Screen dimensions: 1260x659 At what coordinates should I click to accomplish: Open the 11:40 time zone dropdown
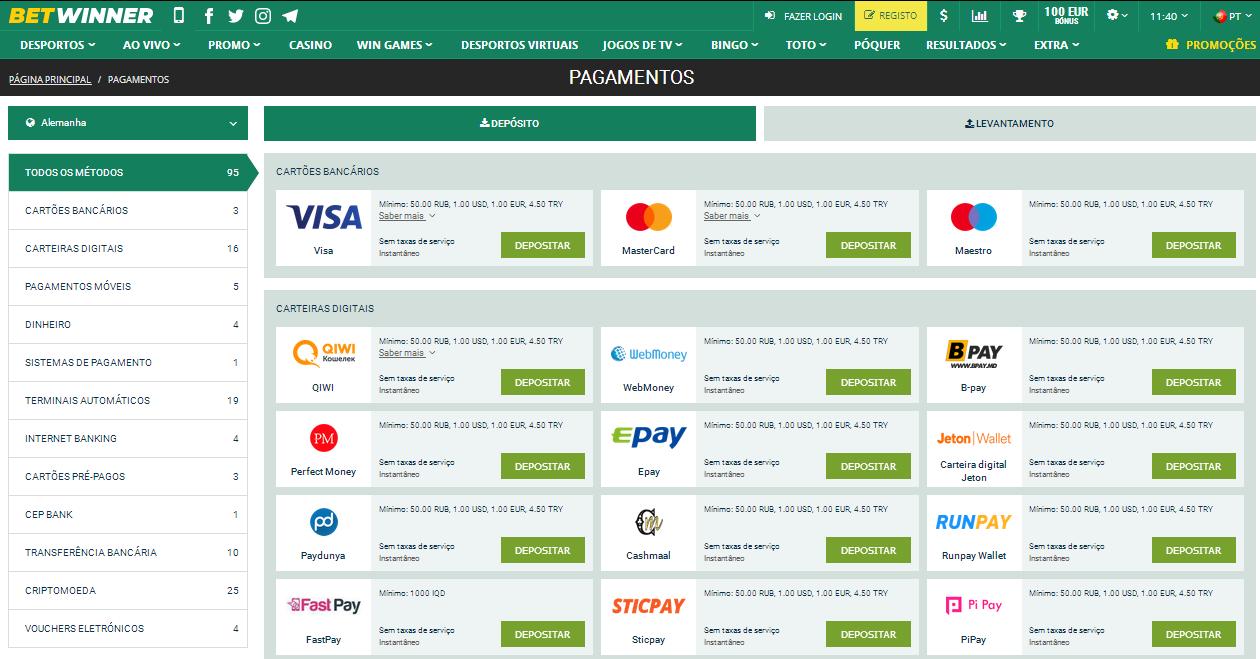click(x=1169, y=16)
